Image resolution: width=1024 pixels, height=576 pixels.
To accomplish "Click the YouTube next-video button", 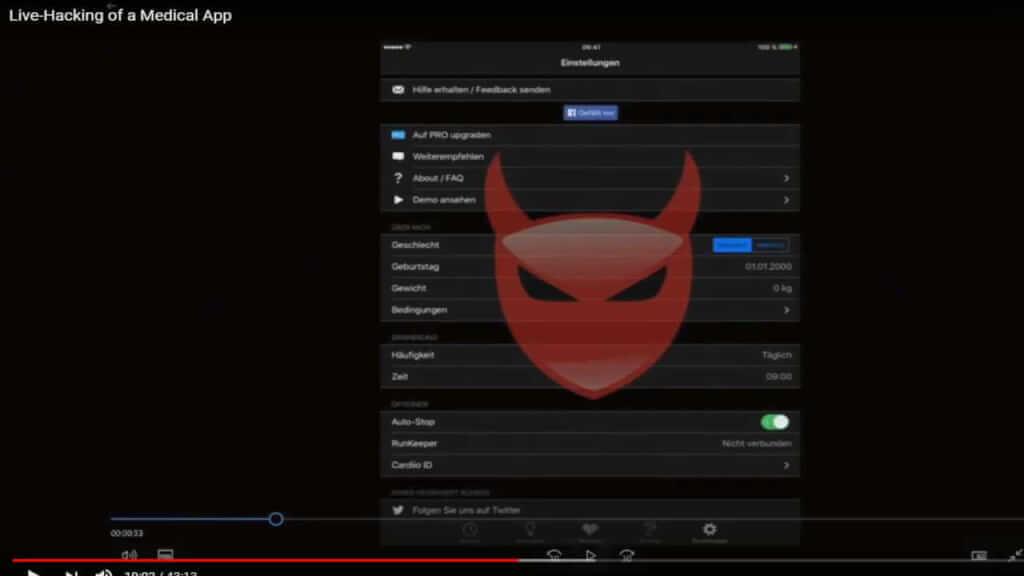I will point(71,573).
